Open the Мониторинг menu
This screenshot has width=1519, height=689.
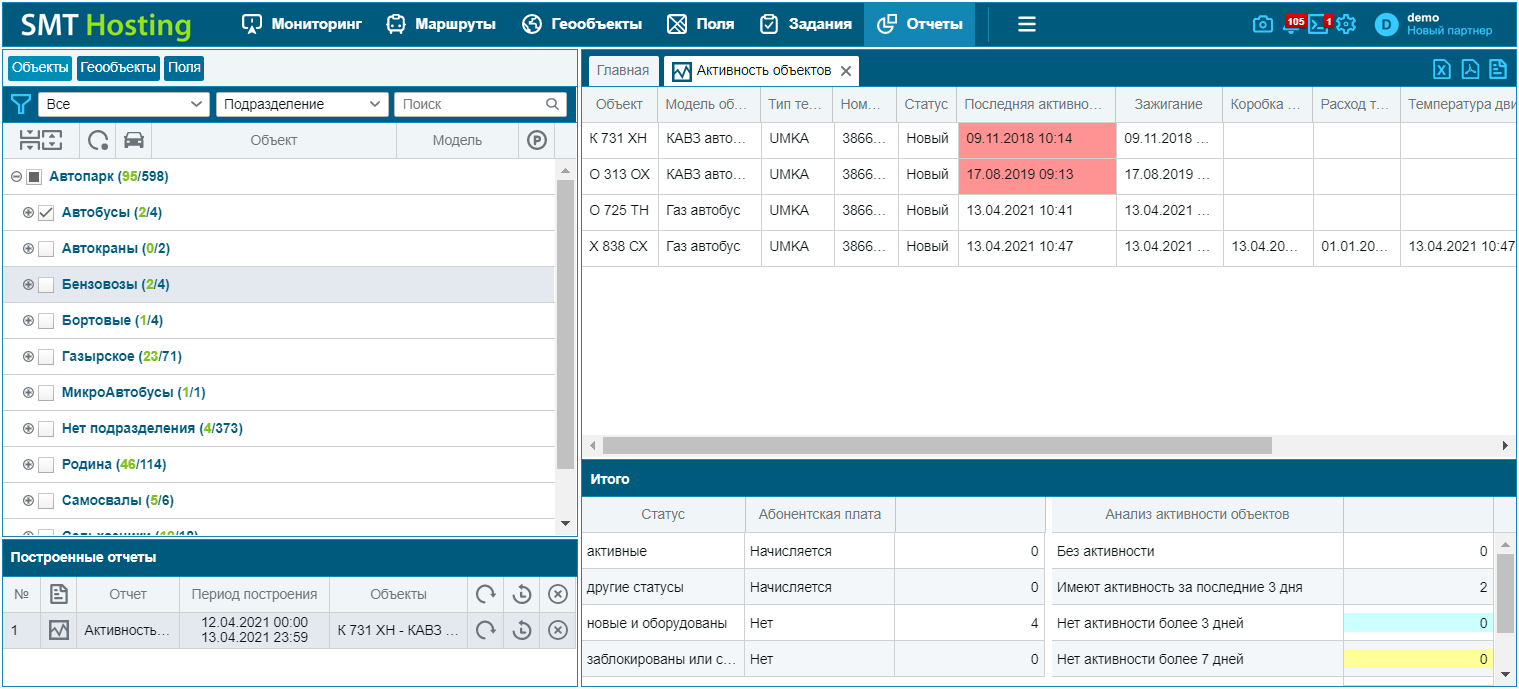tap(302, 24)
